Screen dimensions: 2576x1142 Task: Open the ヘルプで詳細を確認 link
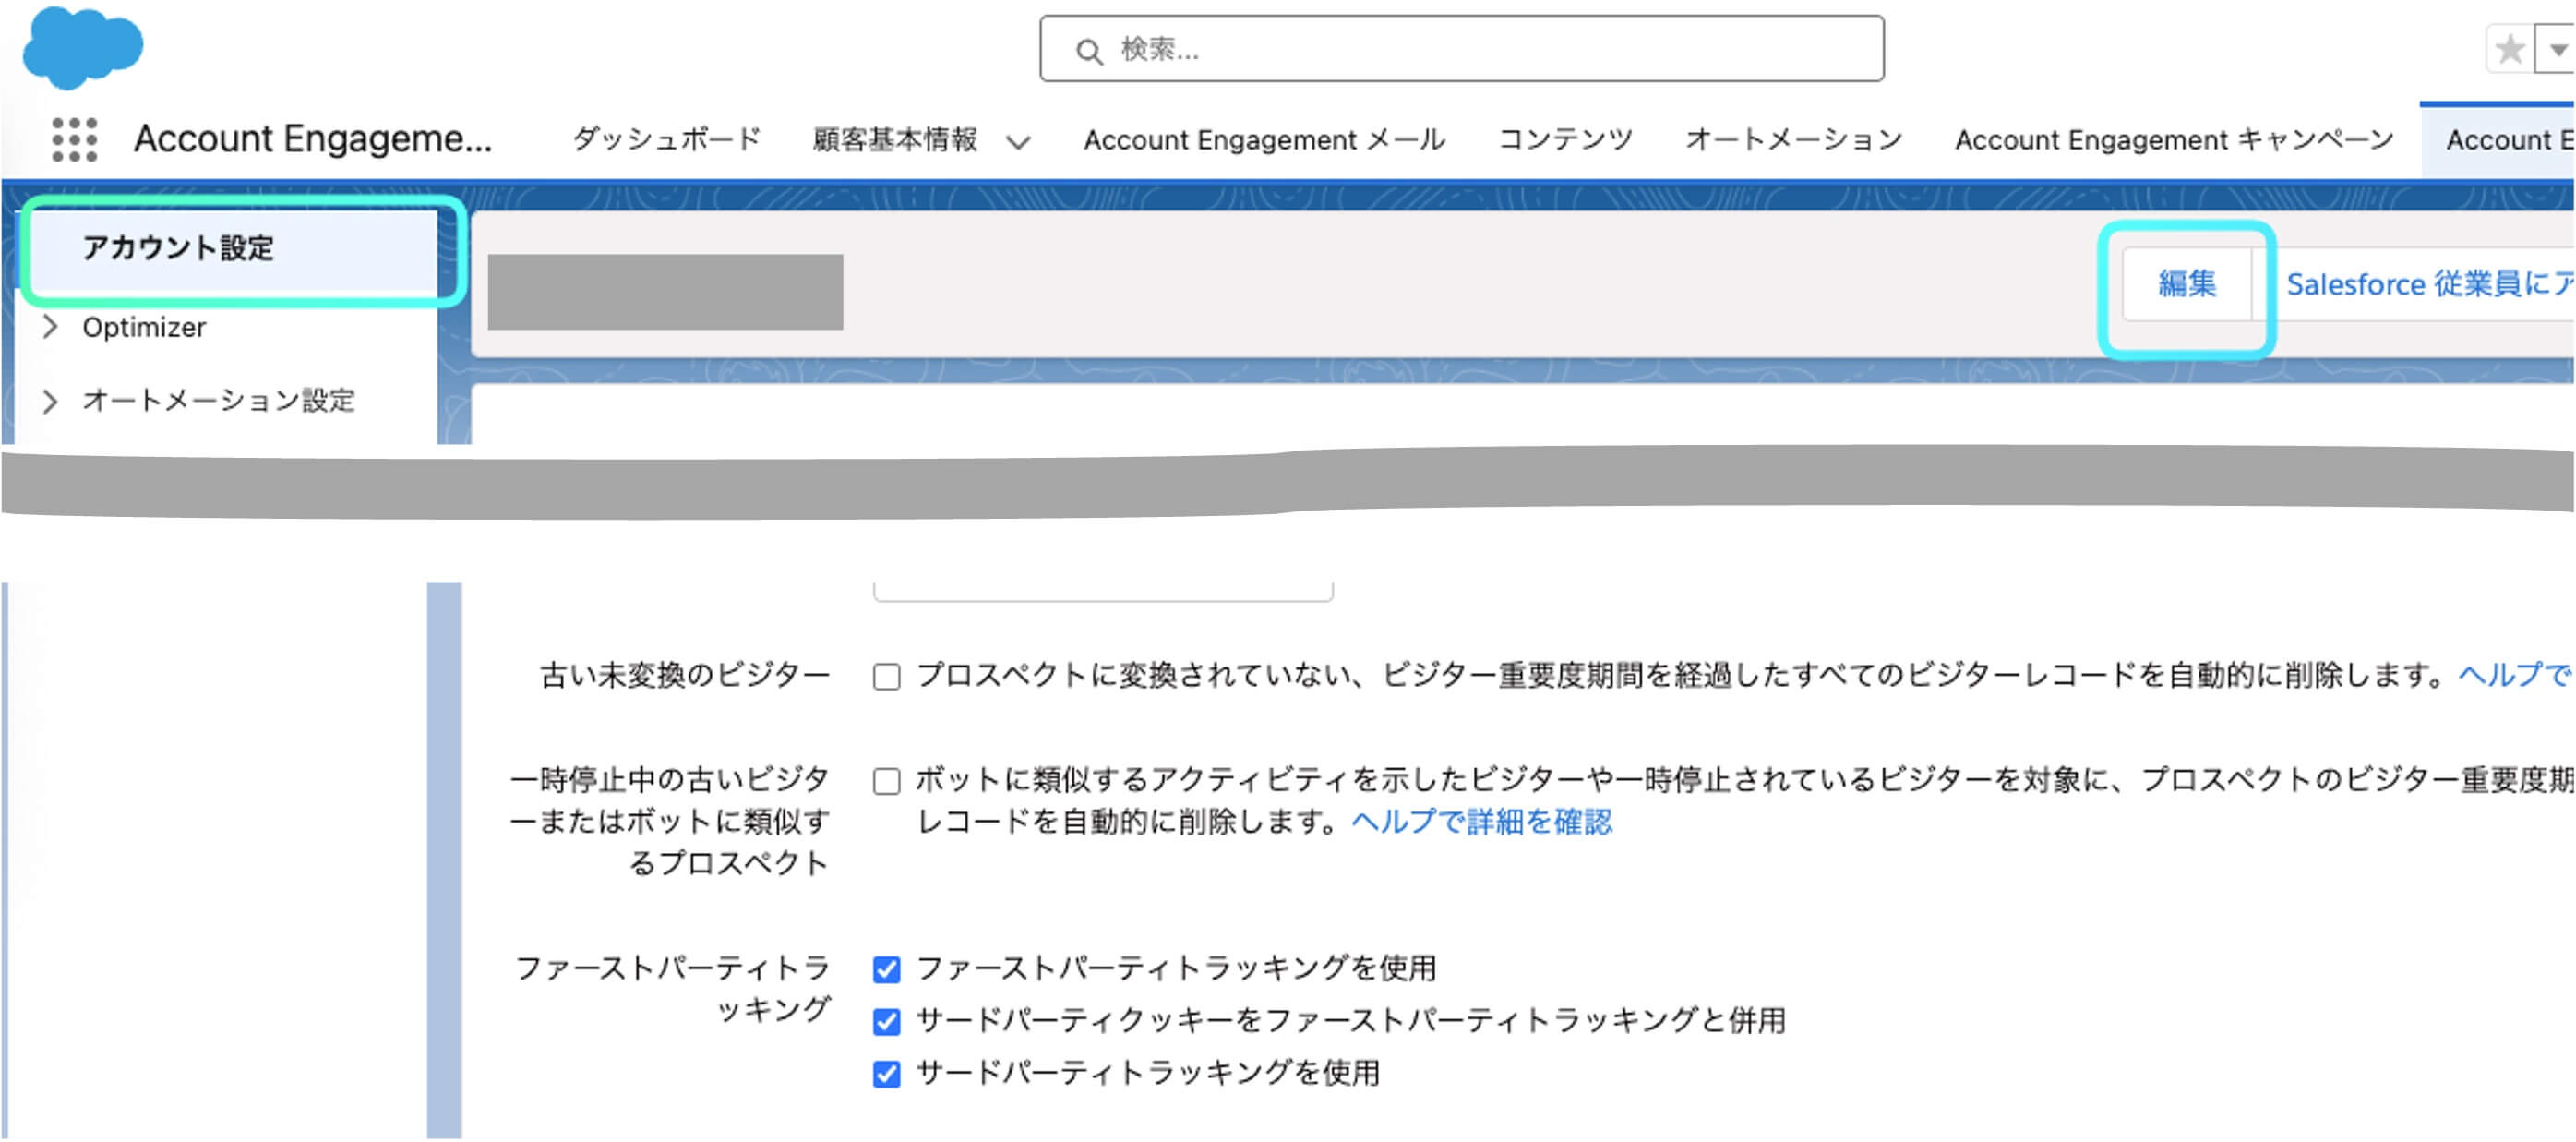coord(1484,822)
